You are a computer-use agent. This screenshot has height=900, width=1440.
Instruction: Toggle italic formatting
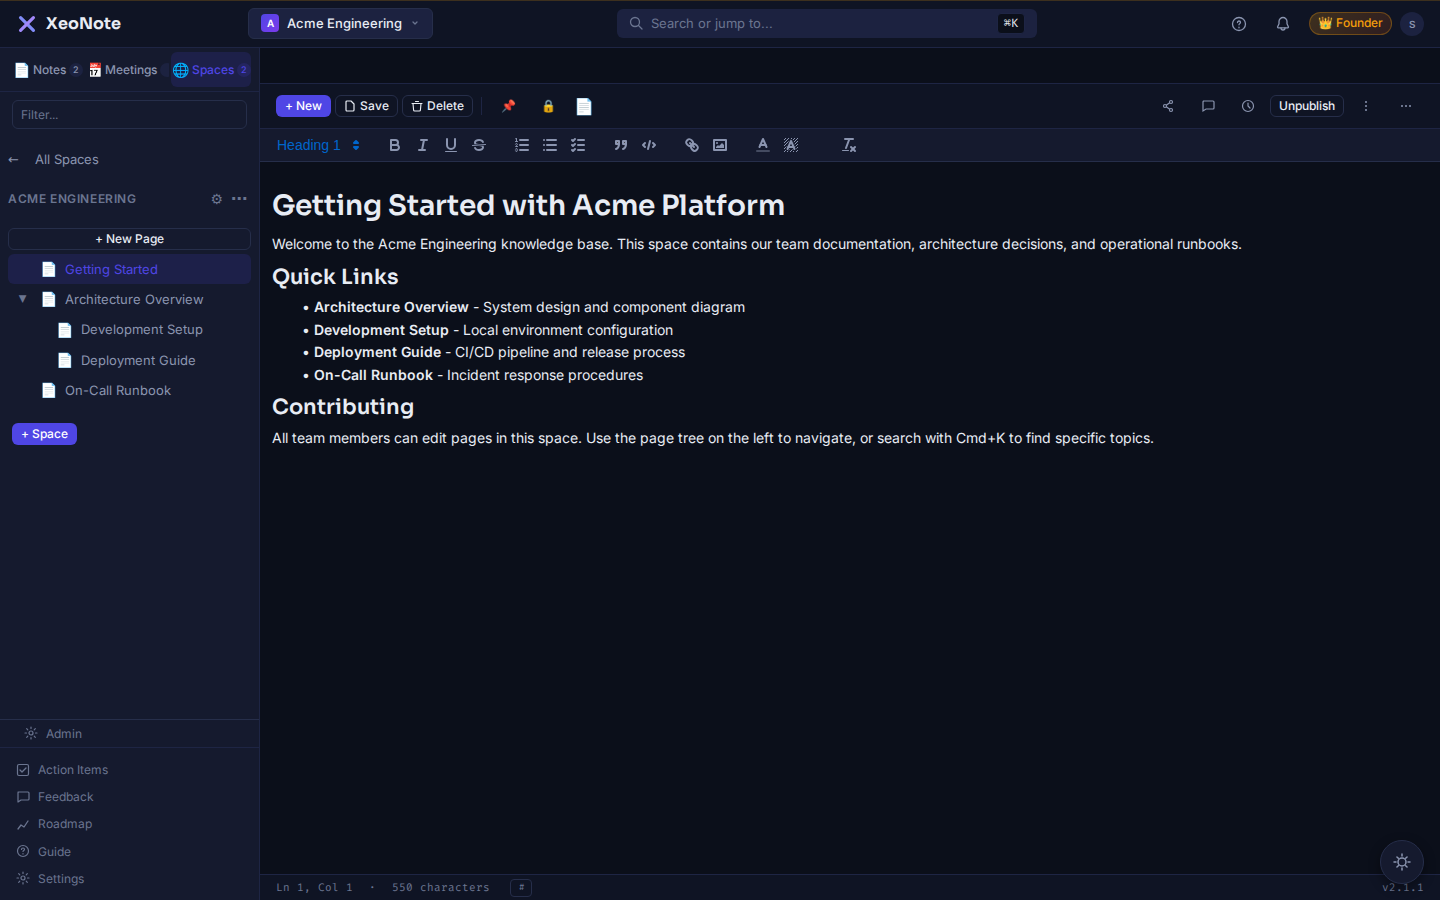coord(423,145)
